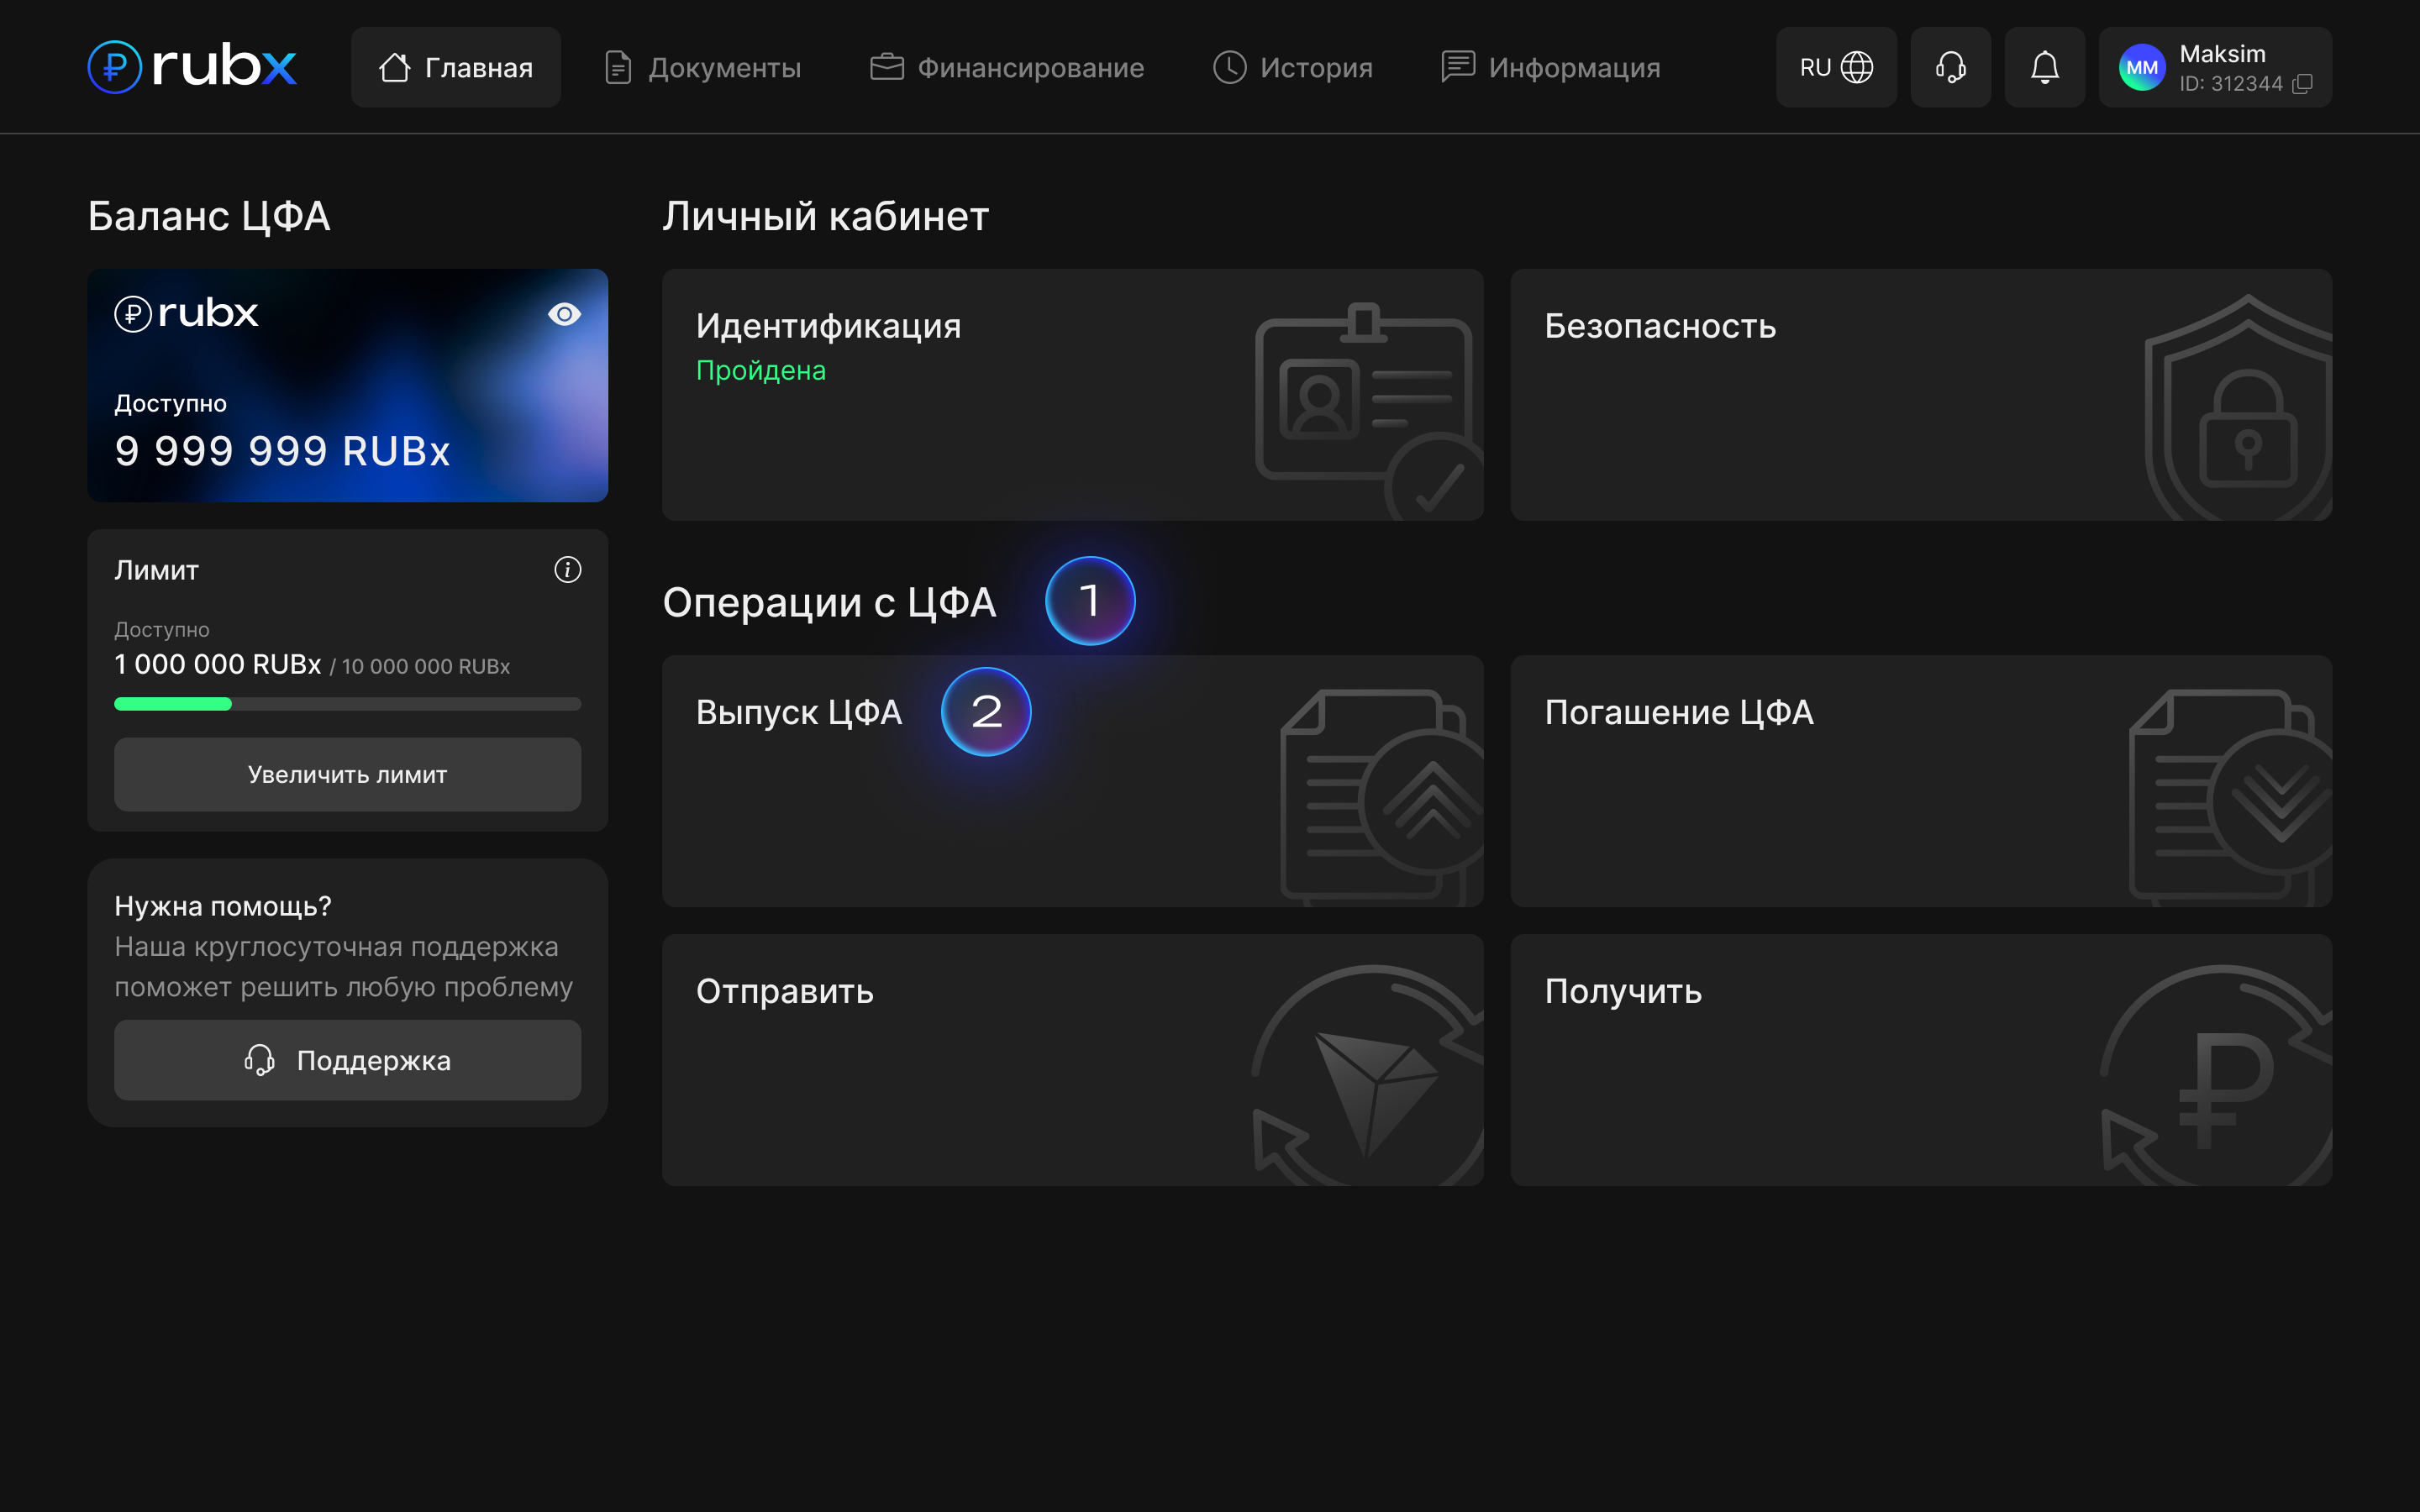The height and width of the screenshot is (1512, 2420).
Task: Open the Погашение ЦФА card
Action: point(1920,781)
